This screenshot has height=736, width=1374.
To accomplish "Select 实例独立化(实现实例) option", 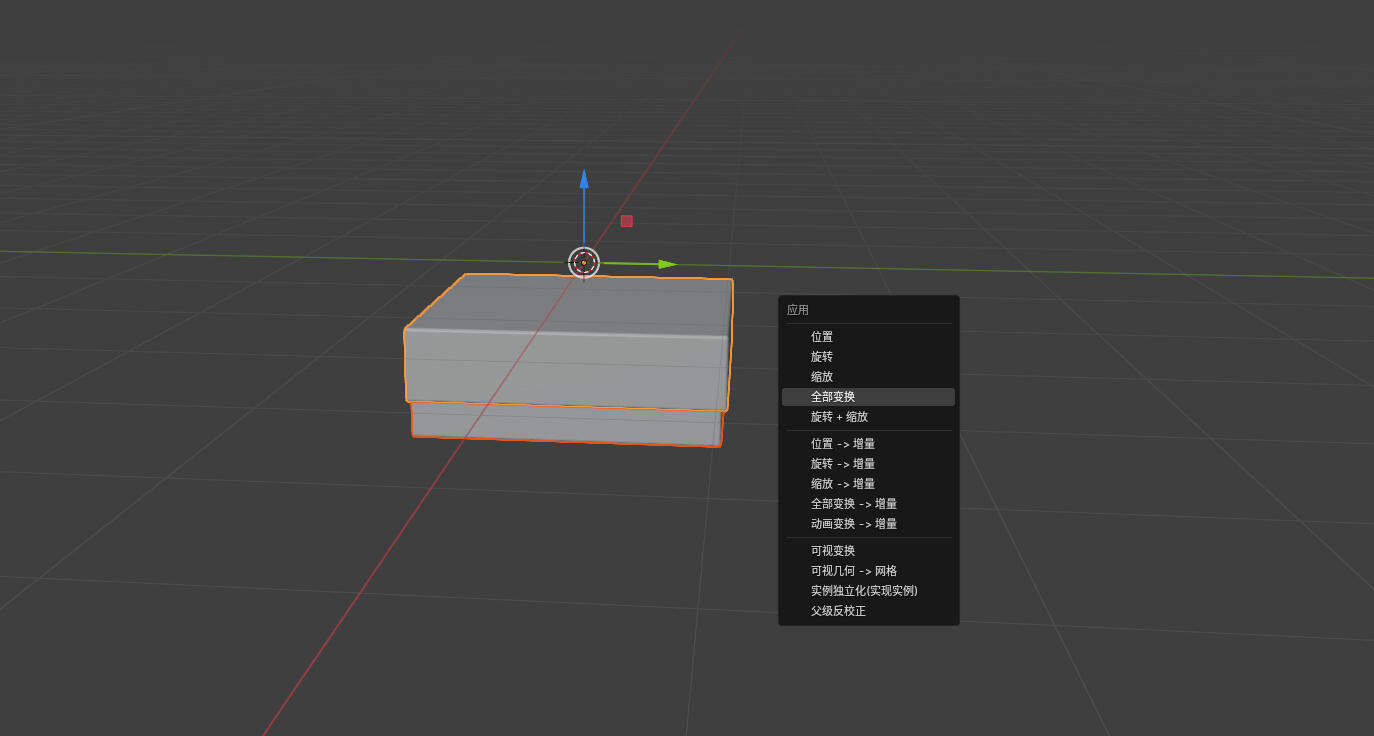I will pyautogui.click(x=868, y=591).
